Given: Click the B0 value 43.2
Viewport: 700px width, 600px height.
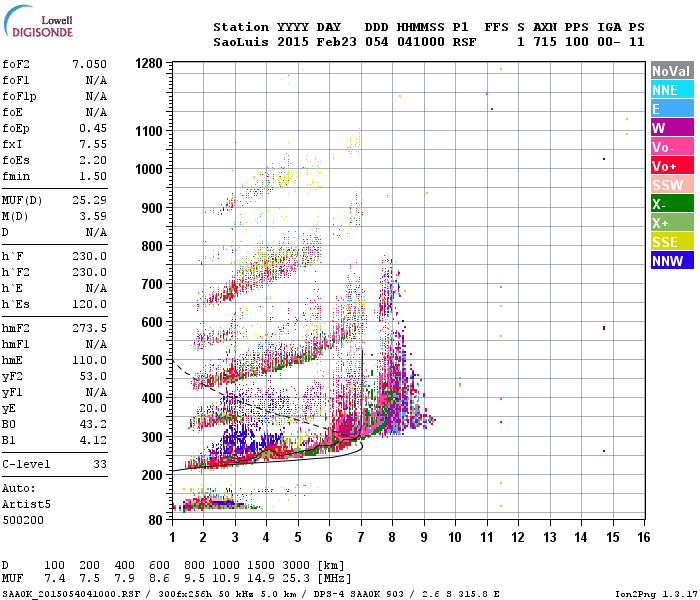Looking at the screenshot, I should [93, 424].
